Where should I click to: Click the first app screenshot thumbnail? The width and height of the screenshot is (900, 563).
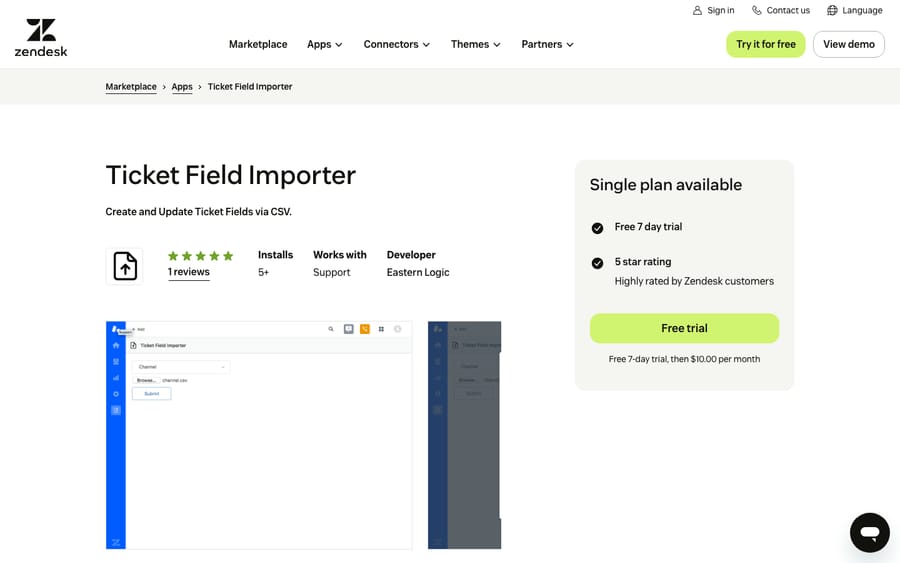tap(259, 435)
